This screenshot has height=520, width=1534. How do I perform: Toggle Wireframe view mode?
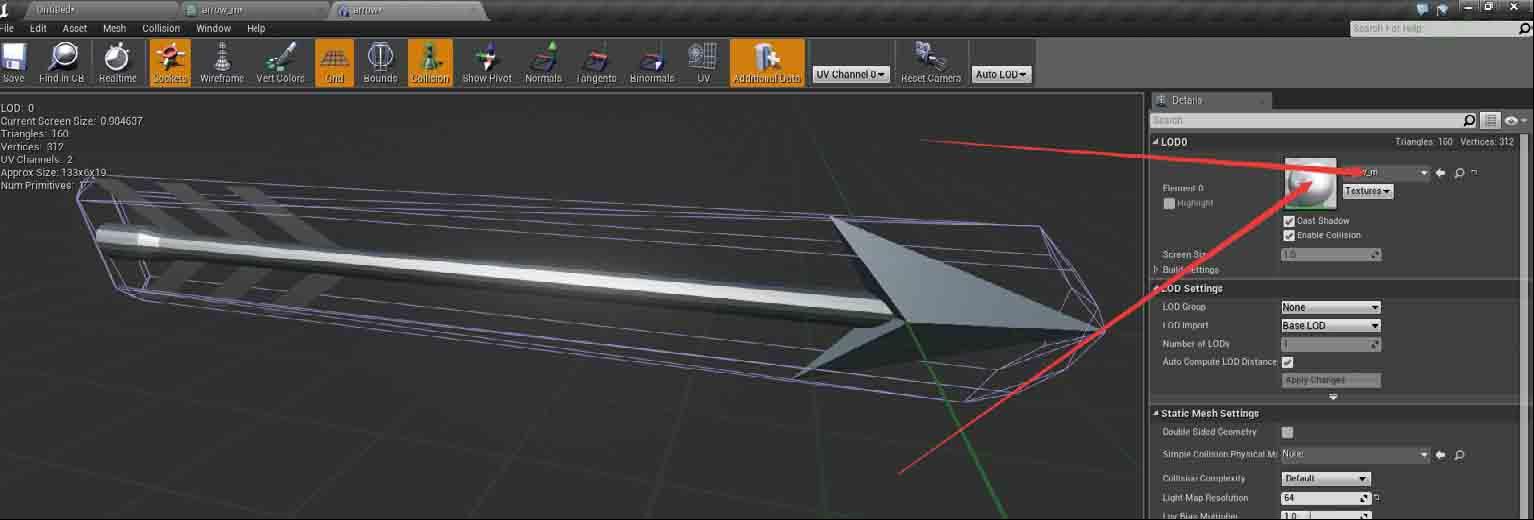[221, 62]
